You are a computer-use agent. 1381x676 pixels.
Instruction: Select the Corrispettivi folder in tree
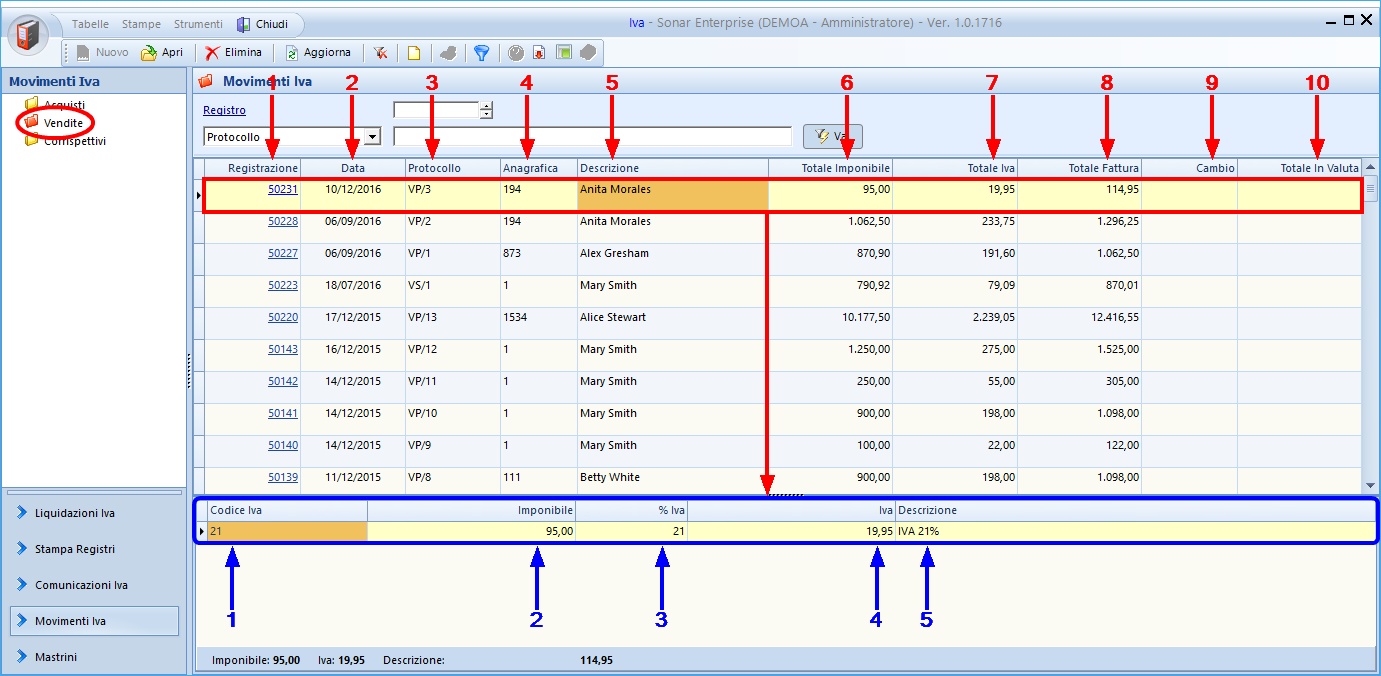[x=74, y=141]
